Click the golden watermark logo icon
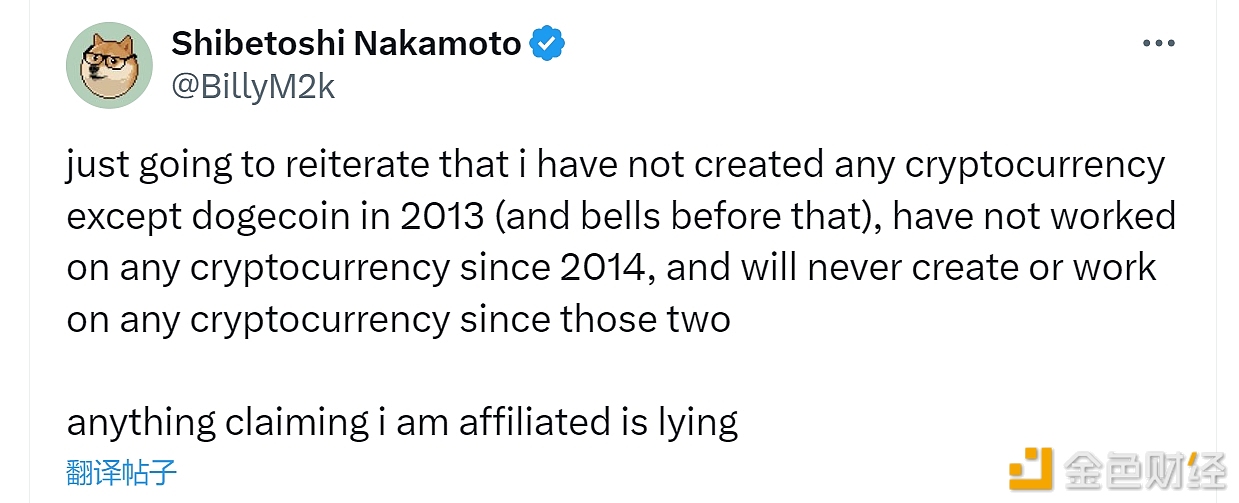1239x503 pixels. point(1031,470)
